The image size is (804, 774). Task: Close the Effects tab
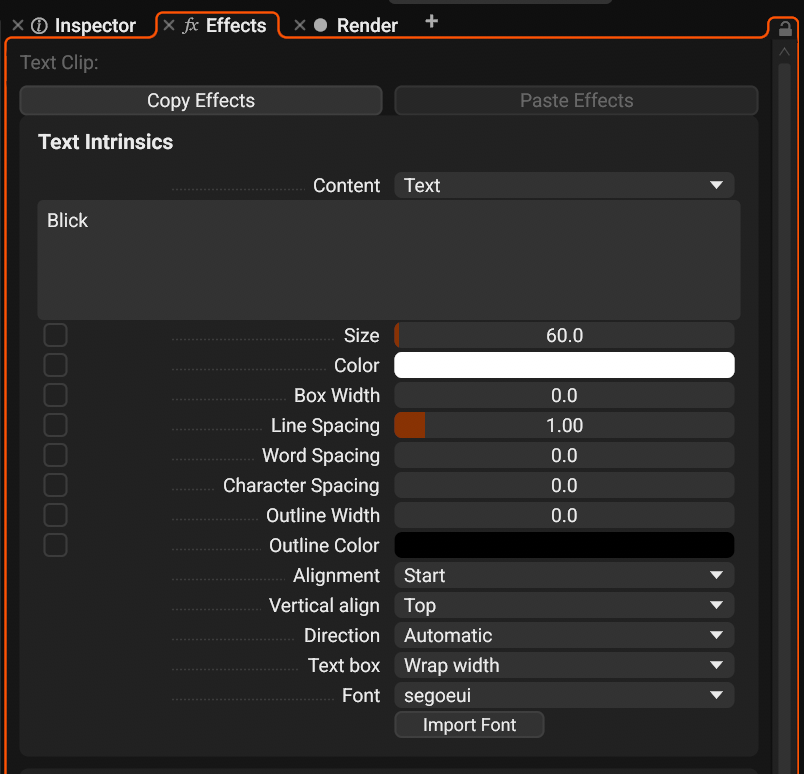pos(169,25)
